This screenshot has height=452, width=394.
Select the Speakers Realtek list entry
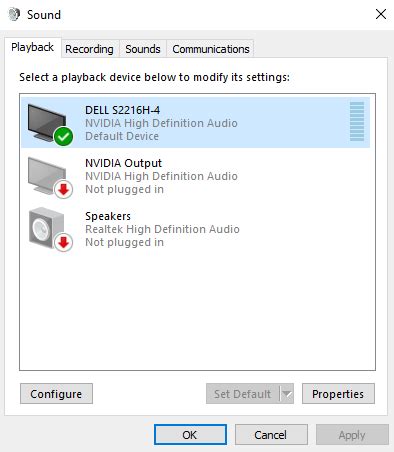[196, 229]
